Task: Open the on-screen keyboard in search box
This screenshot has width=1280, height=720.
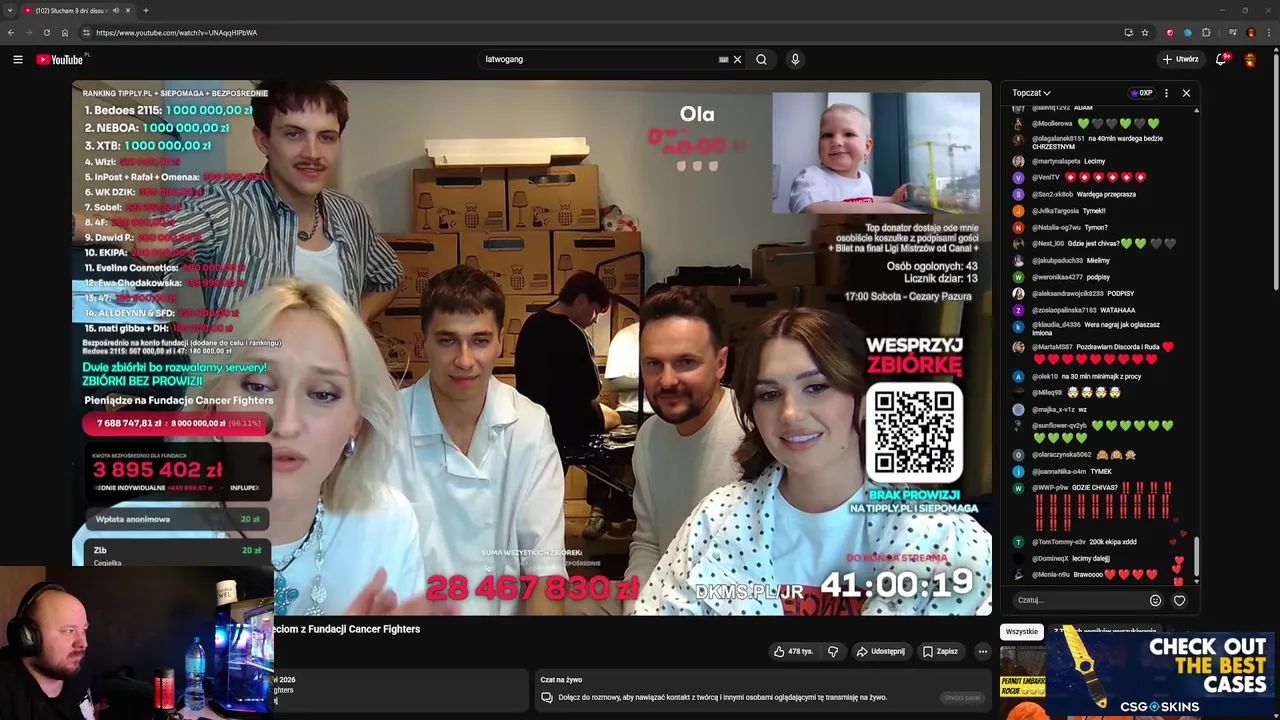Action: pyautogui.click(x=724, y=59)
